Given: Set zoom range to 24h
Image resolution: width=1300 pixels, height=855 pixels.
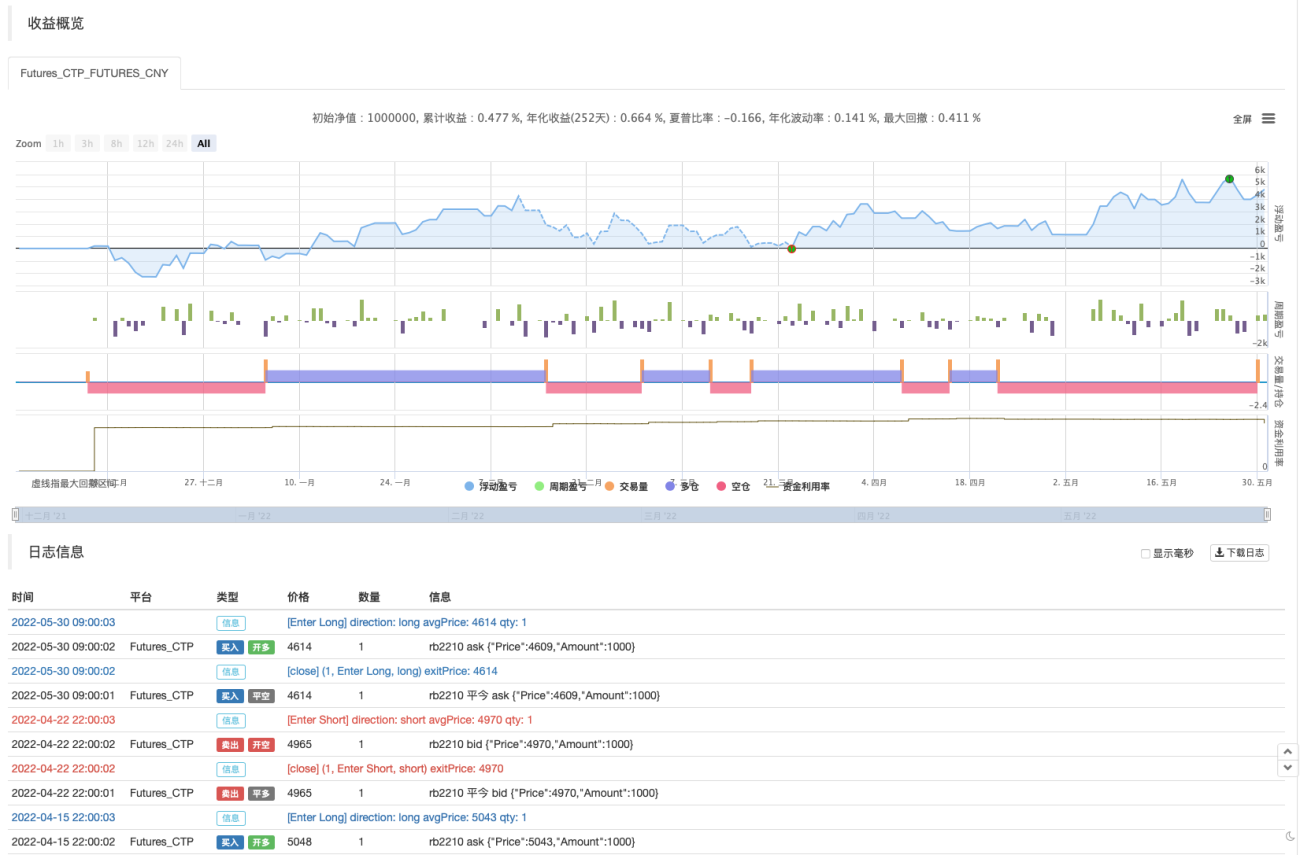Looking at the screenshot, I should coord(175,143).
